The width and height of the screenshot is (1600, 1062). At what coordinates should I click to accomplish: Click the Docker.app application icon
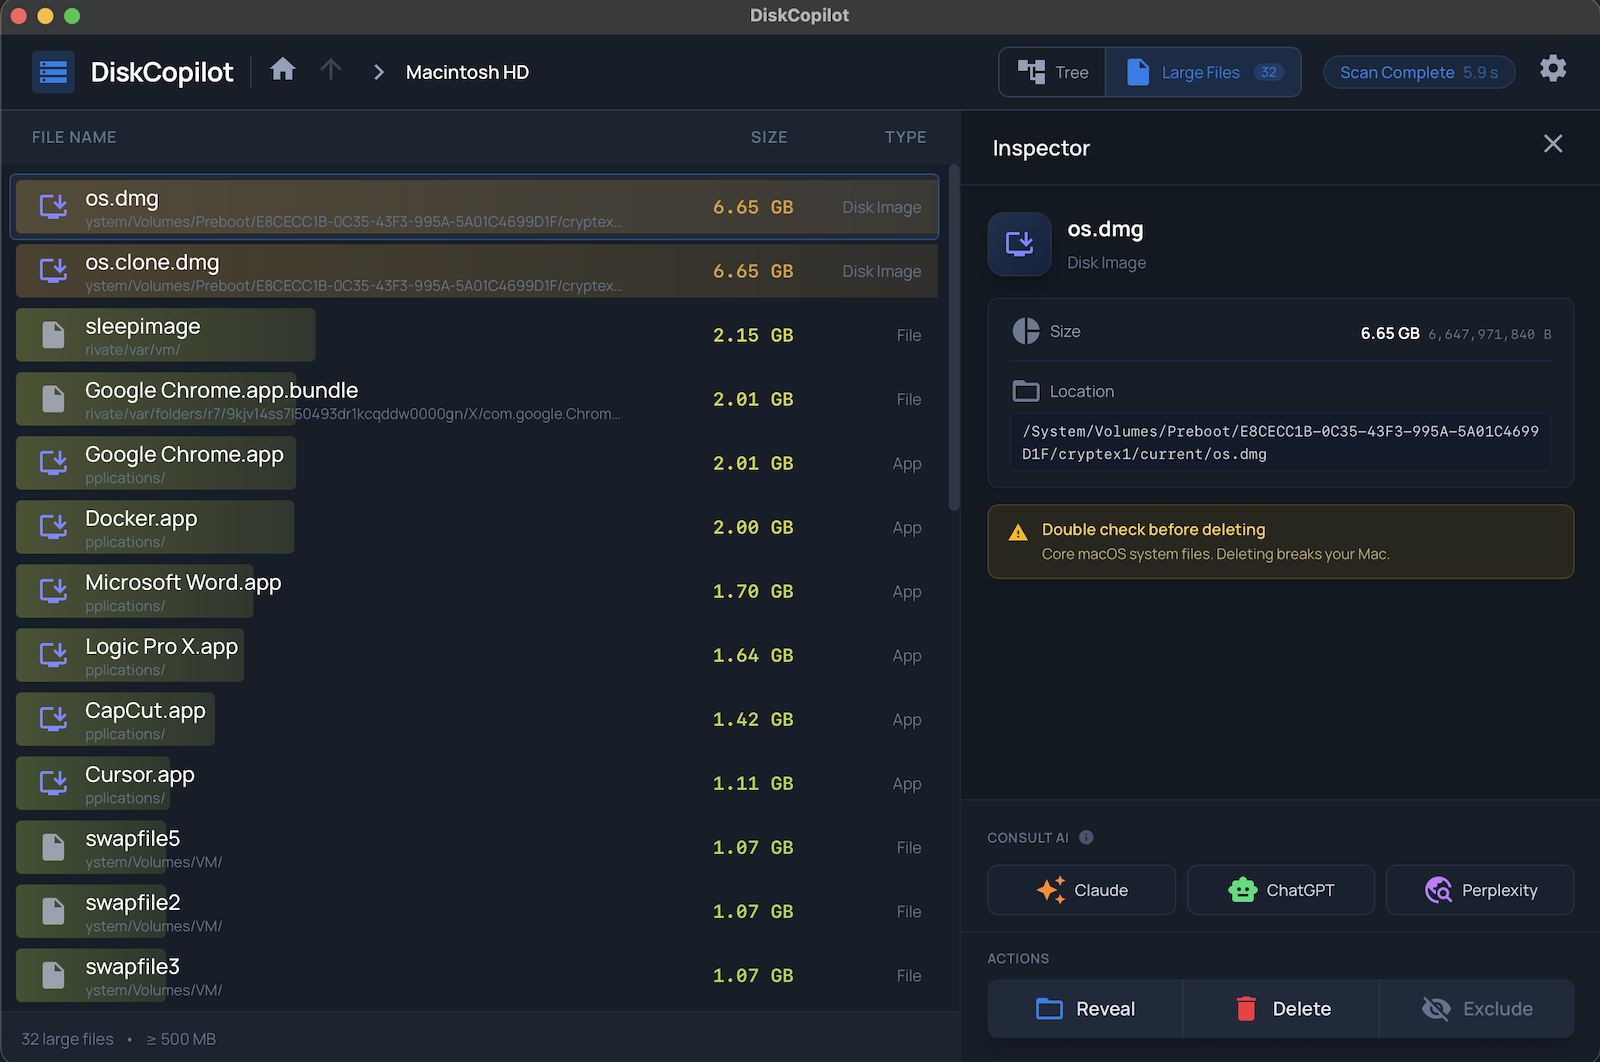tap(51, 527)
